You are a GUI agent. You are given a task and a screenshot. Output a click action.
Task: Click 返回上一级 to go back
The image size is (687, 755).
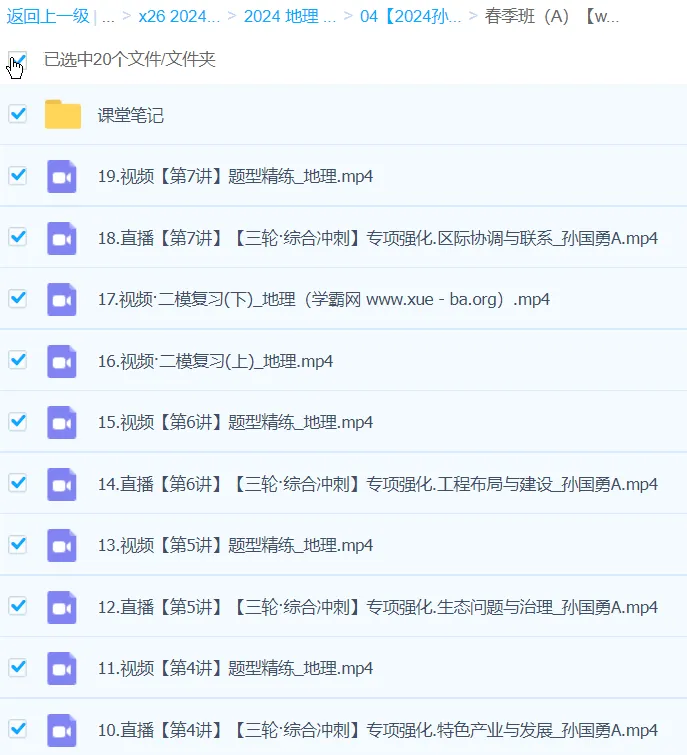click(46, 17)
